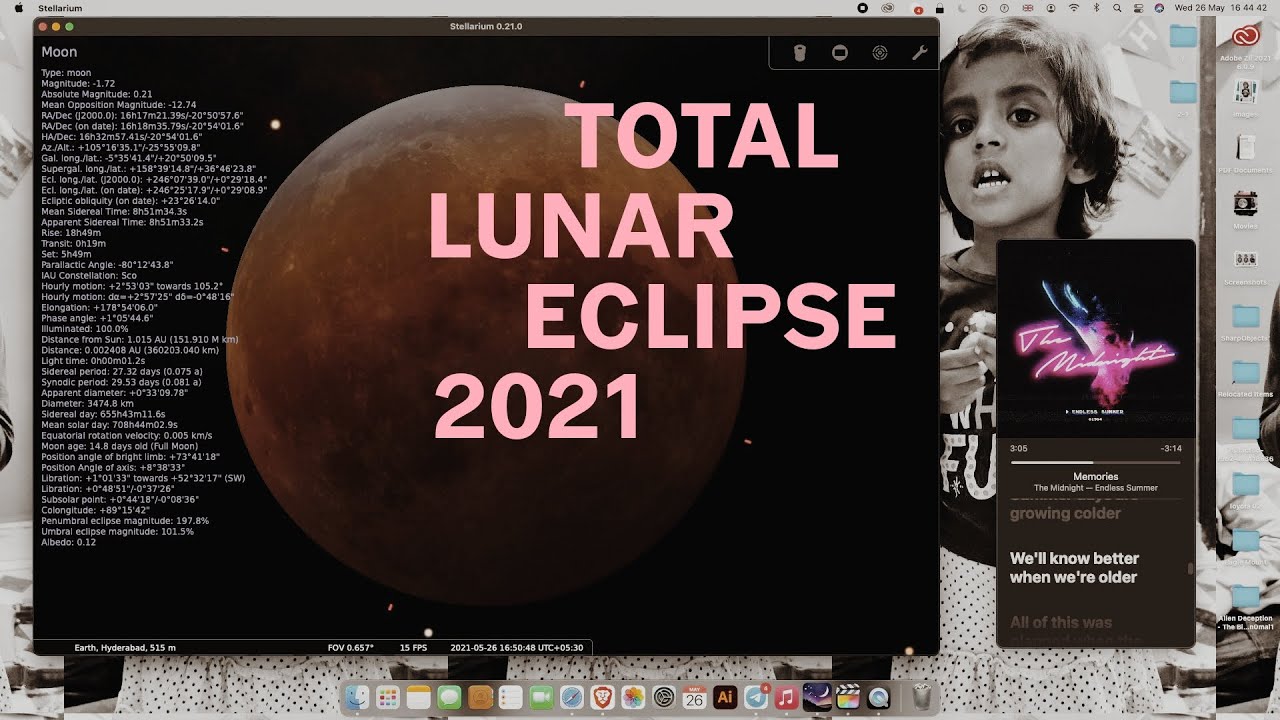
Task: Click lyric line "We'll know better"
Action: [x=1074, y=558]
